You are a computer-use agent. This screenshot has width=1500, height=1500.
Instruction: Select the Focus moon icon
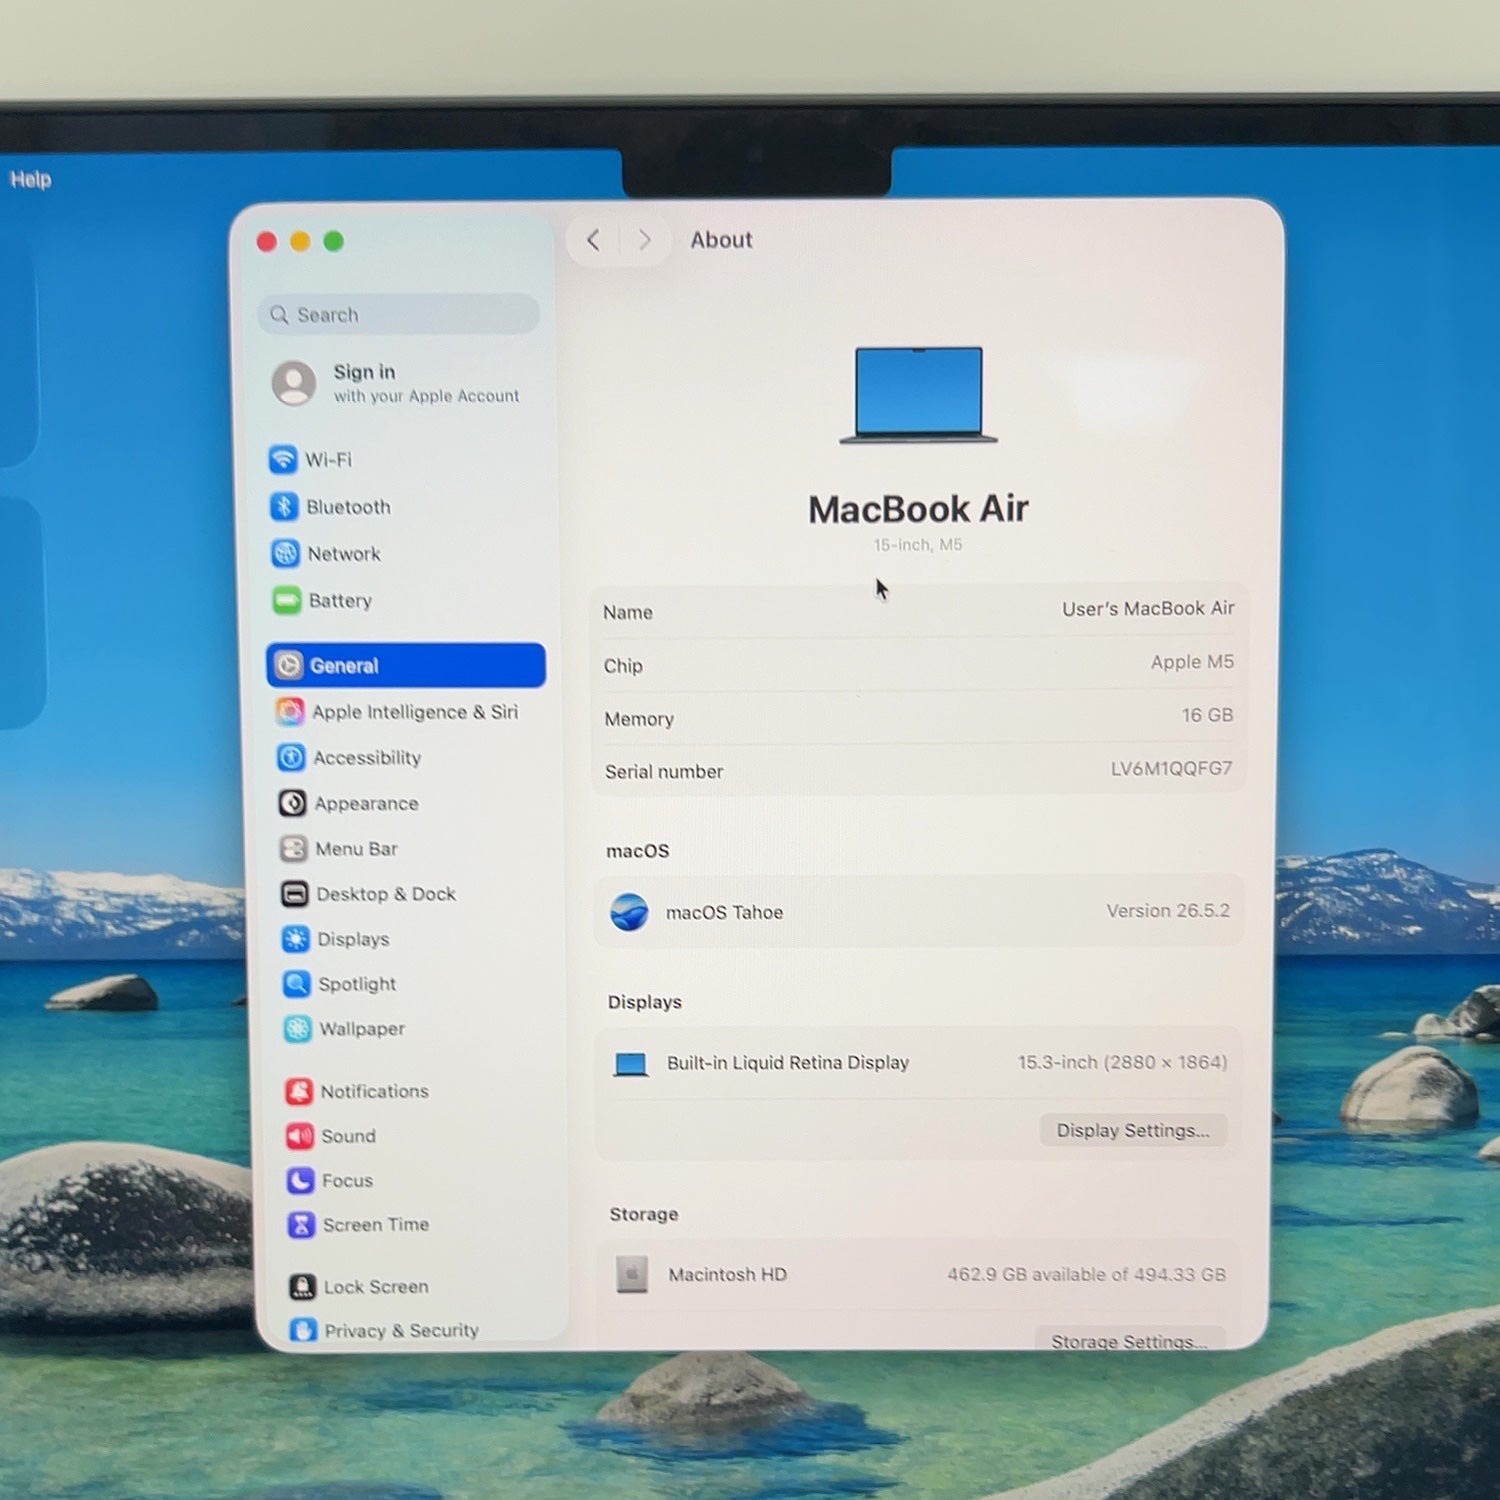coord(300,1181)
